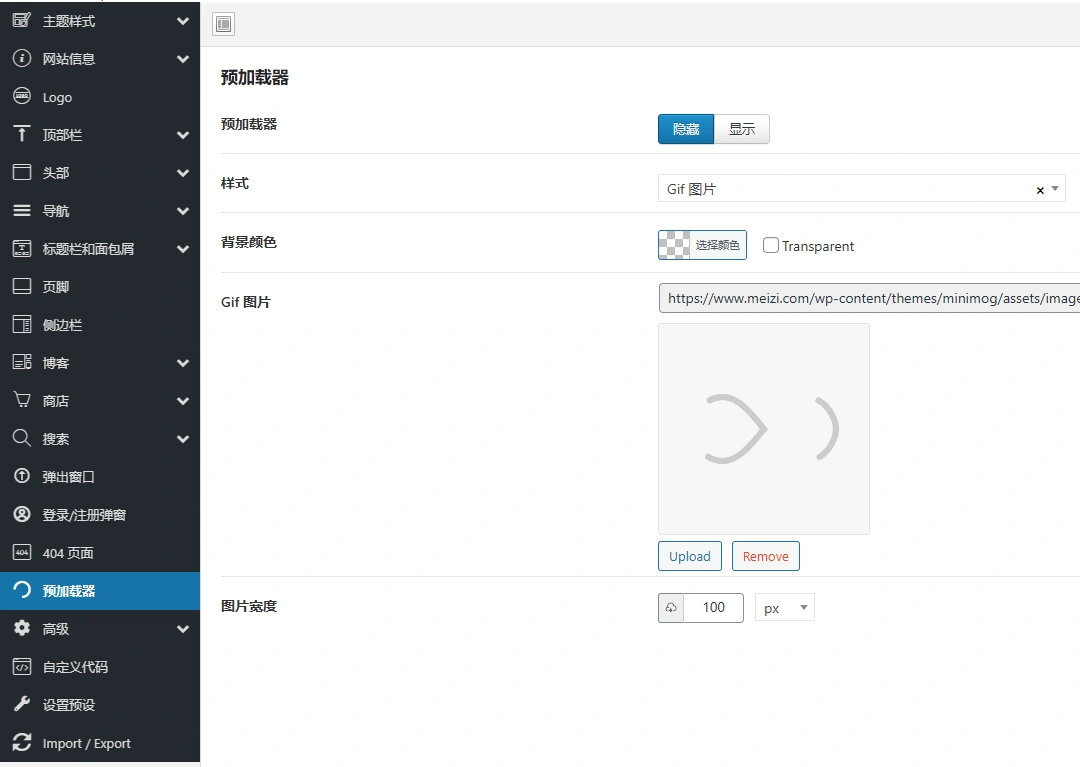1080x767 pixels.
Task: Keep preloader hidden by clicking 隐藏
Action: tap(686, 128)
